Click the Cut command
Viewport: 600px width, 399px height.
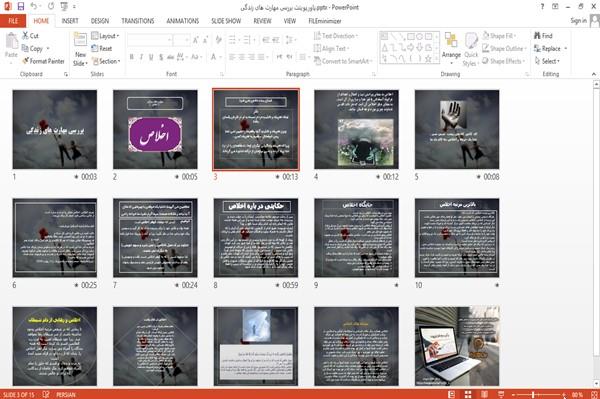click(30, 36)
